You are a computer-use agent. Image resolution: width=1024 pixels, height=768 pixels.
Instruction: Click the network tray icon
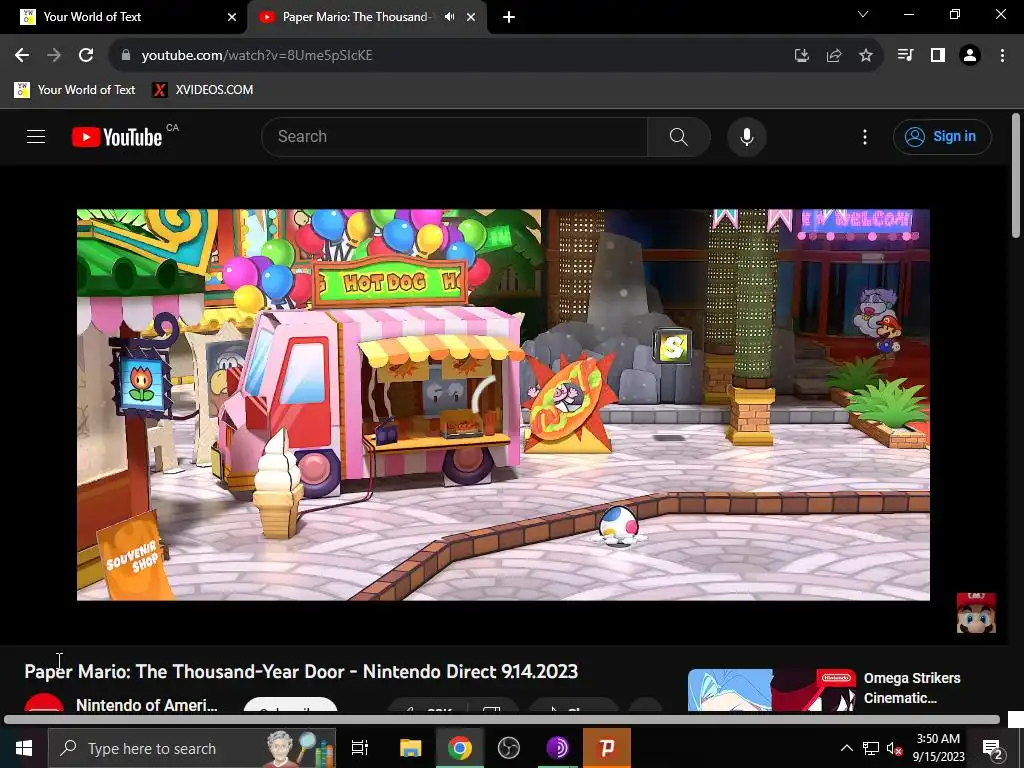[870, 748]
